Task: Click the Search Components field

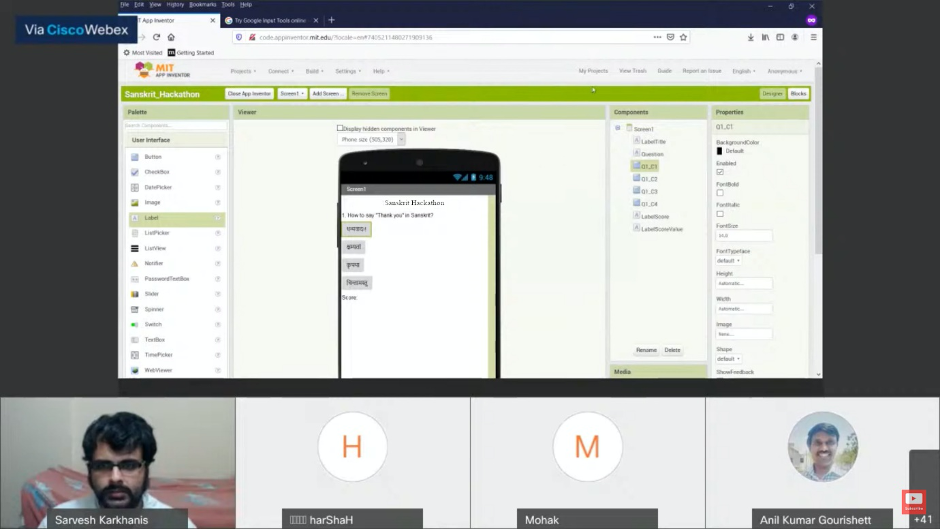Action: coord(175,125)
